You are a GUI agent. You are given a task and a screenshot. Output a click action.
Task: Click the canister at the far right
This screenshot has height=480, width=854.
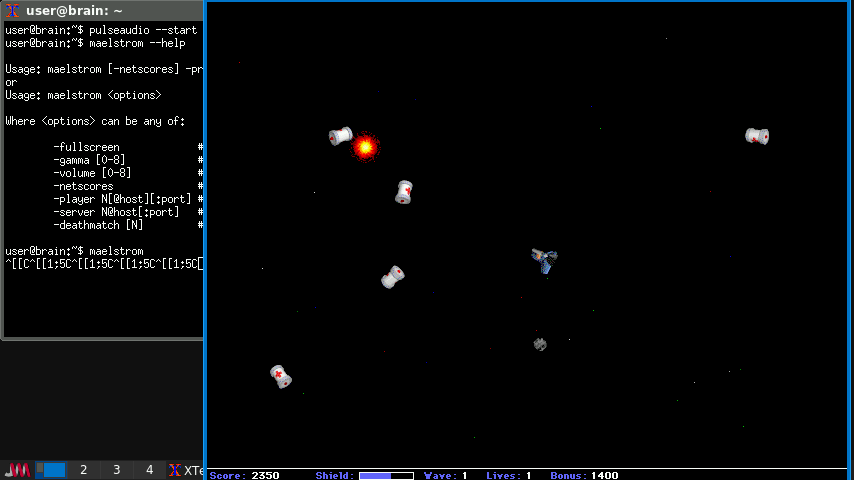click(757, 136)
